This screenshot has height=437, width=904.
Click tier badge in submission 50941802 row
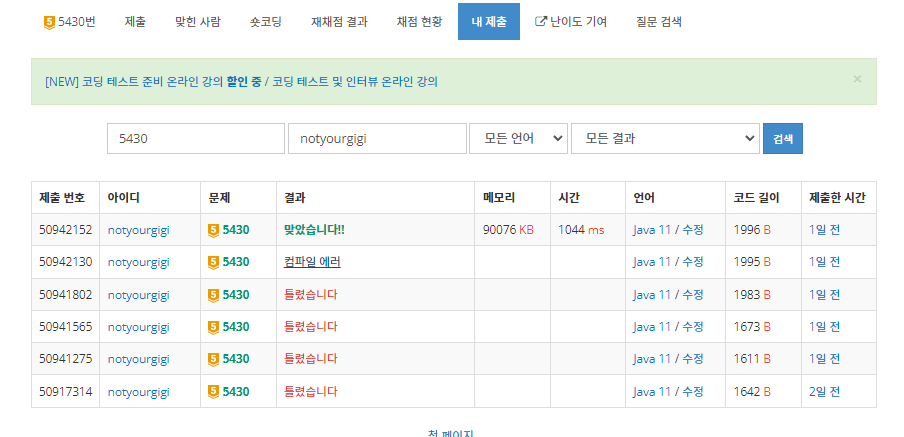213,295
